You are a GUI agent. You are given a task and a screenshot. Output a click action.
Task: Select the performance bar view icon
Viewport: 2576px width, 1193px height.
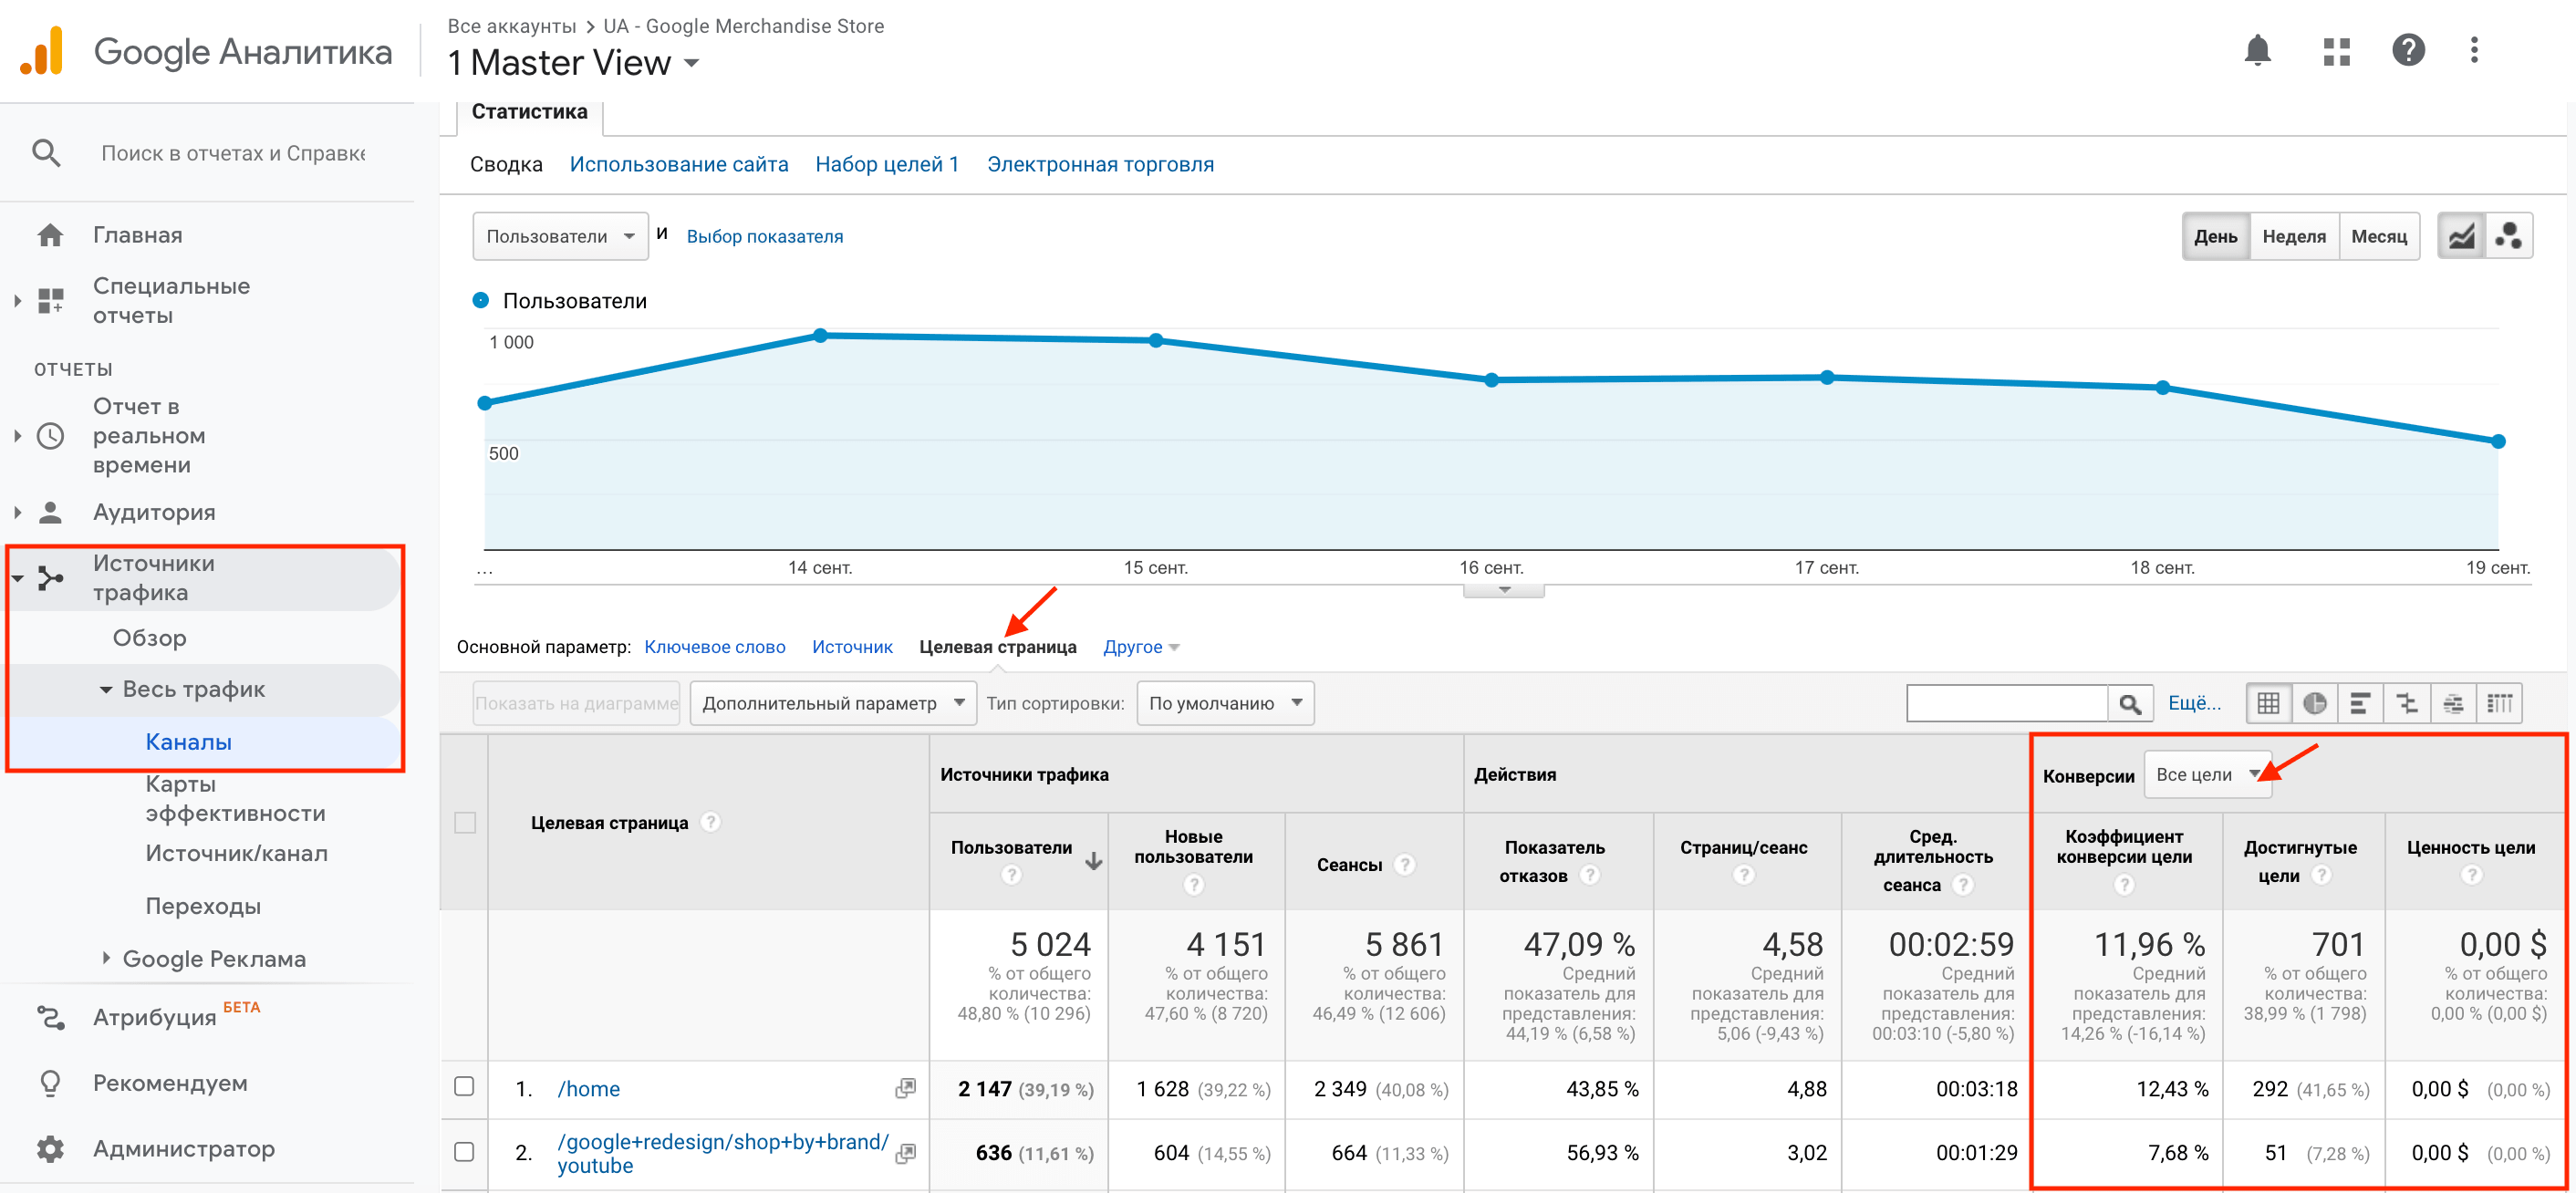pos(2361,703)
